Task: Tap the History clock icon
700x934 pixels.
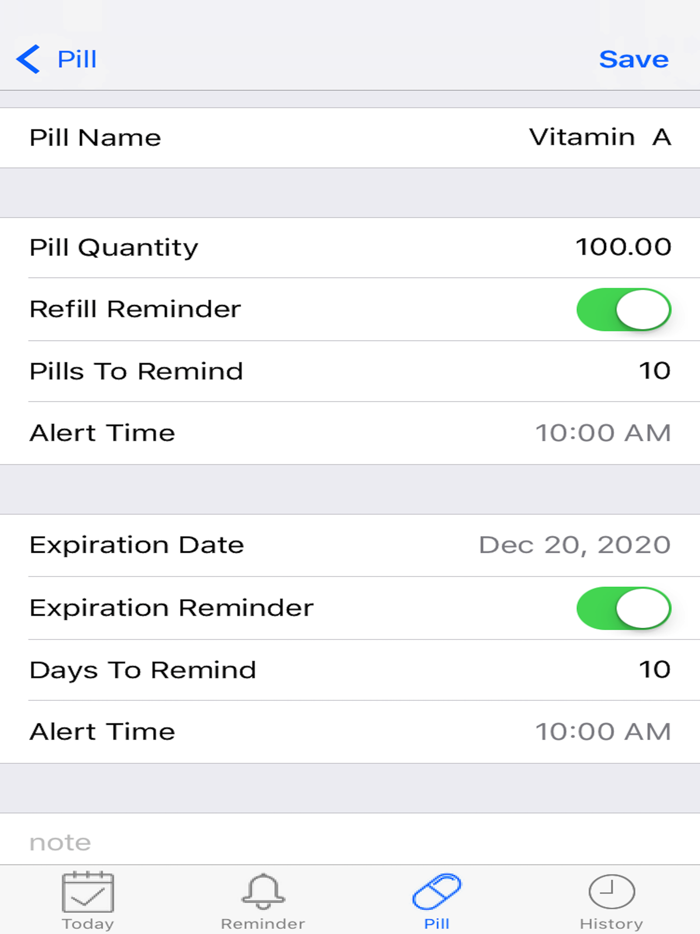Action: [611, 888]
